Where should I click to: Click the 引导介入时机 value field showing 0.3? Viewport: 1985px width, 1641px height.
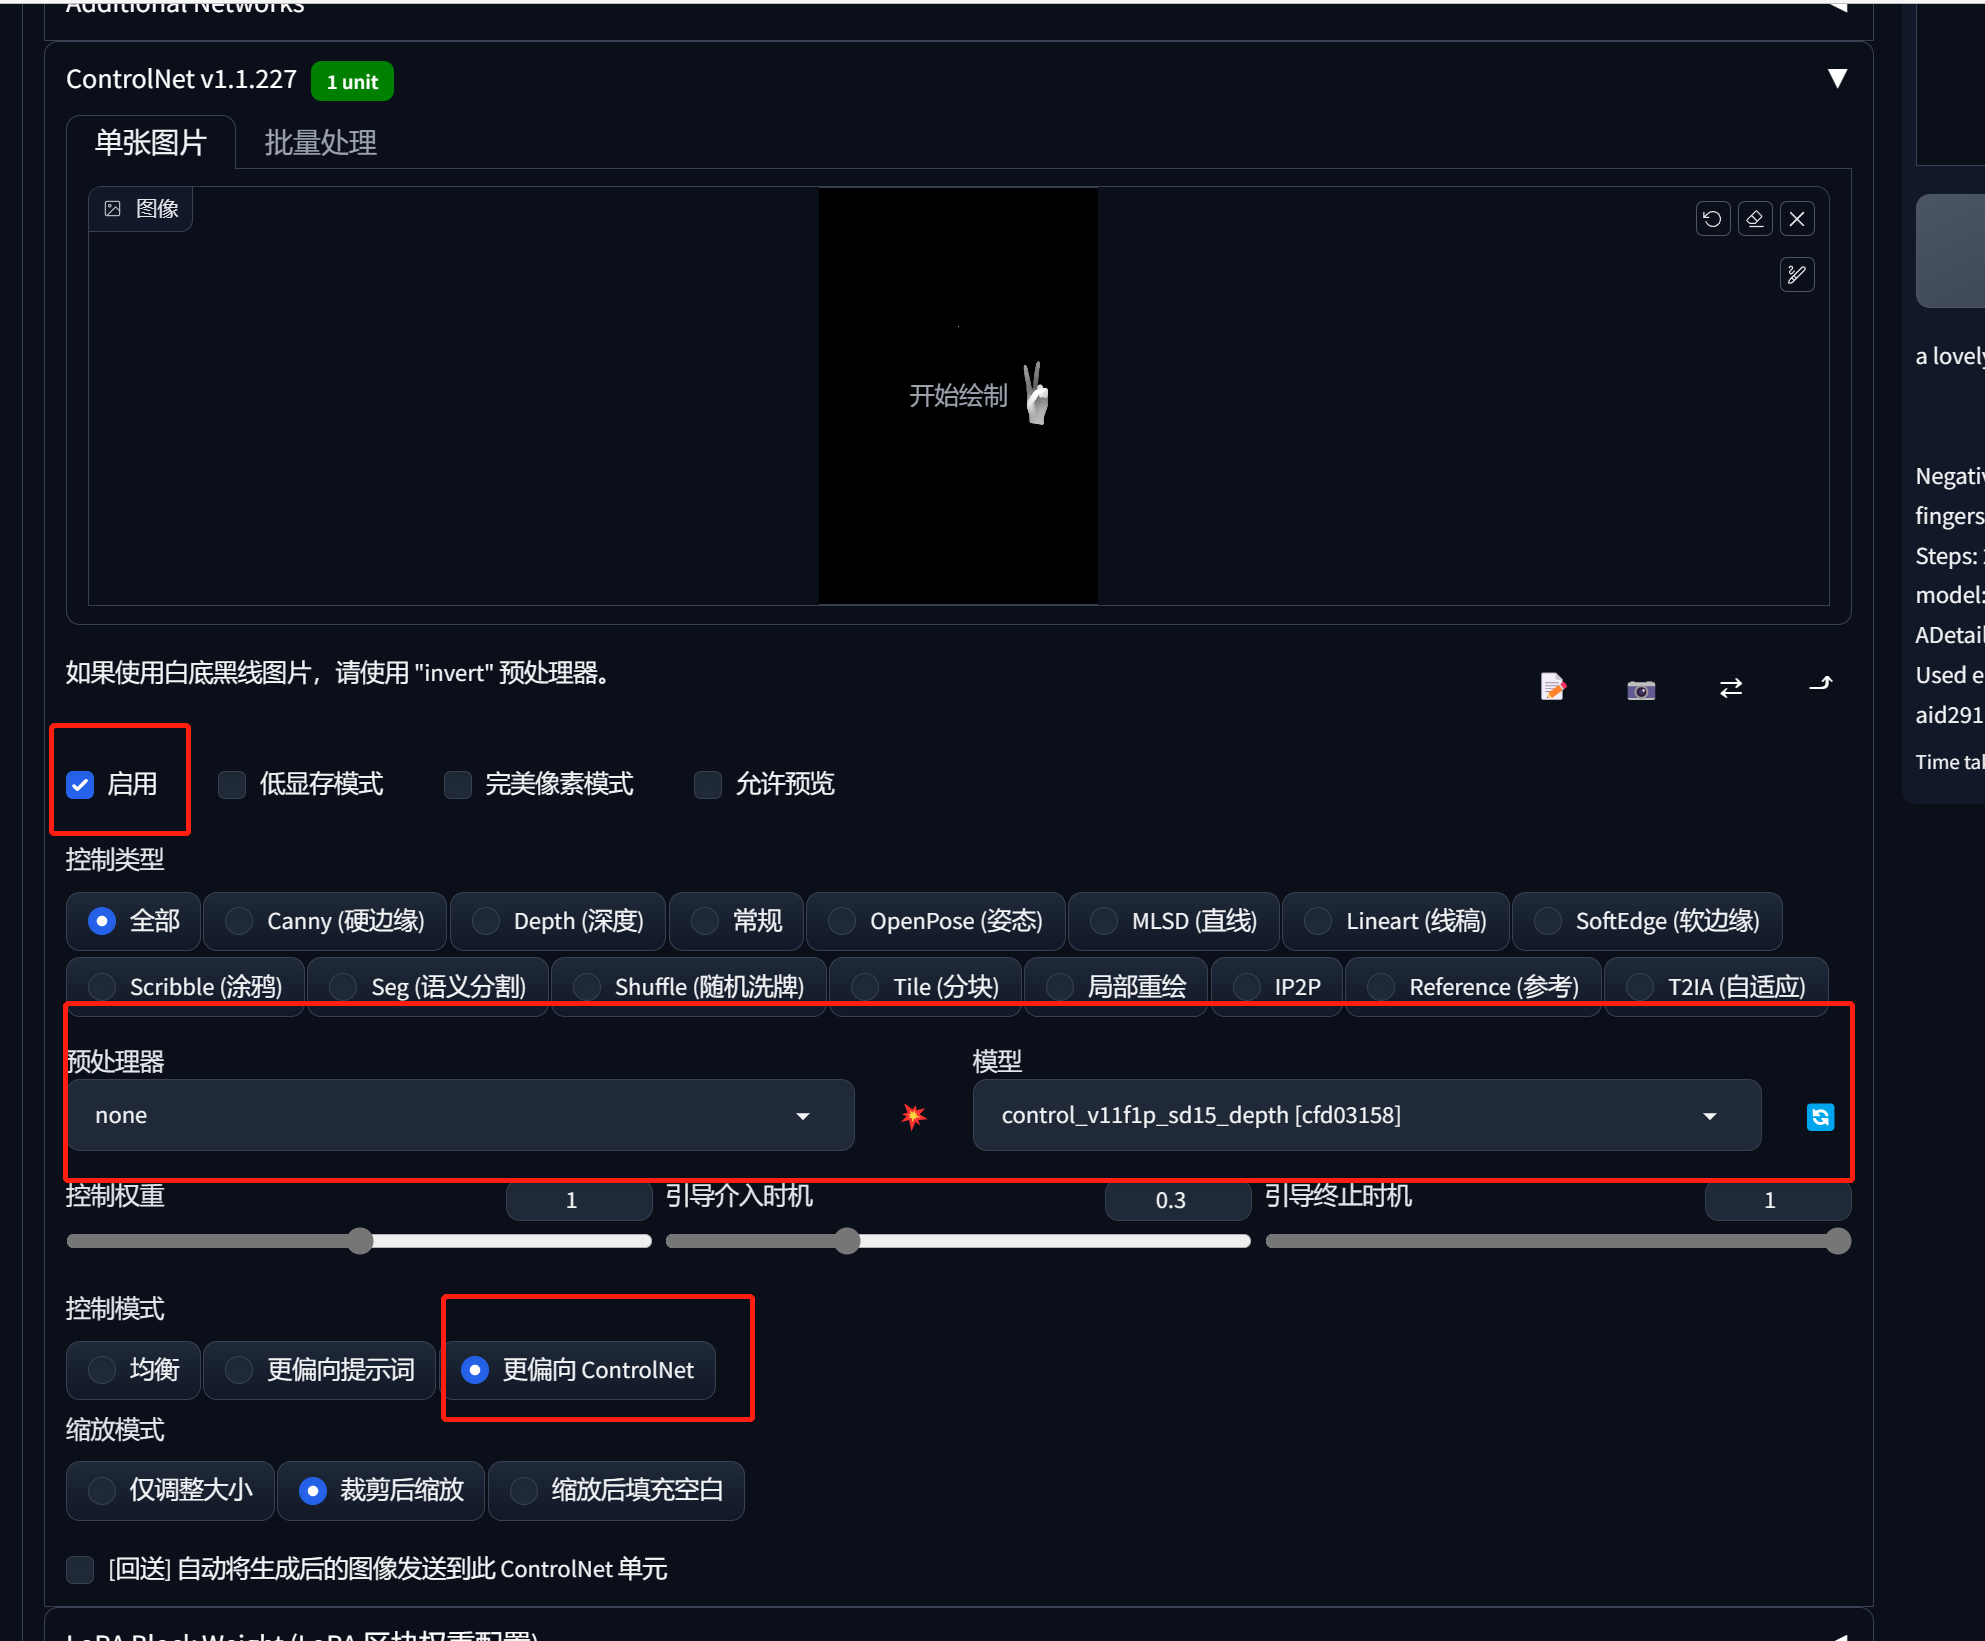(1176, 1200)
